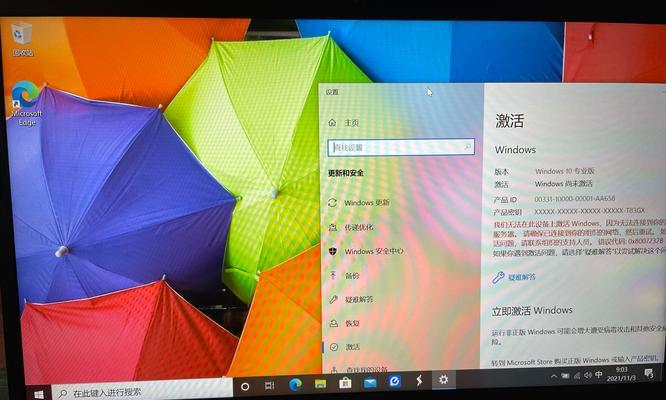This screenshot has width=666, height=400.
Task: Click the Settings gear on taskbar
Action: click(443, 380)
